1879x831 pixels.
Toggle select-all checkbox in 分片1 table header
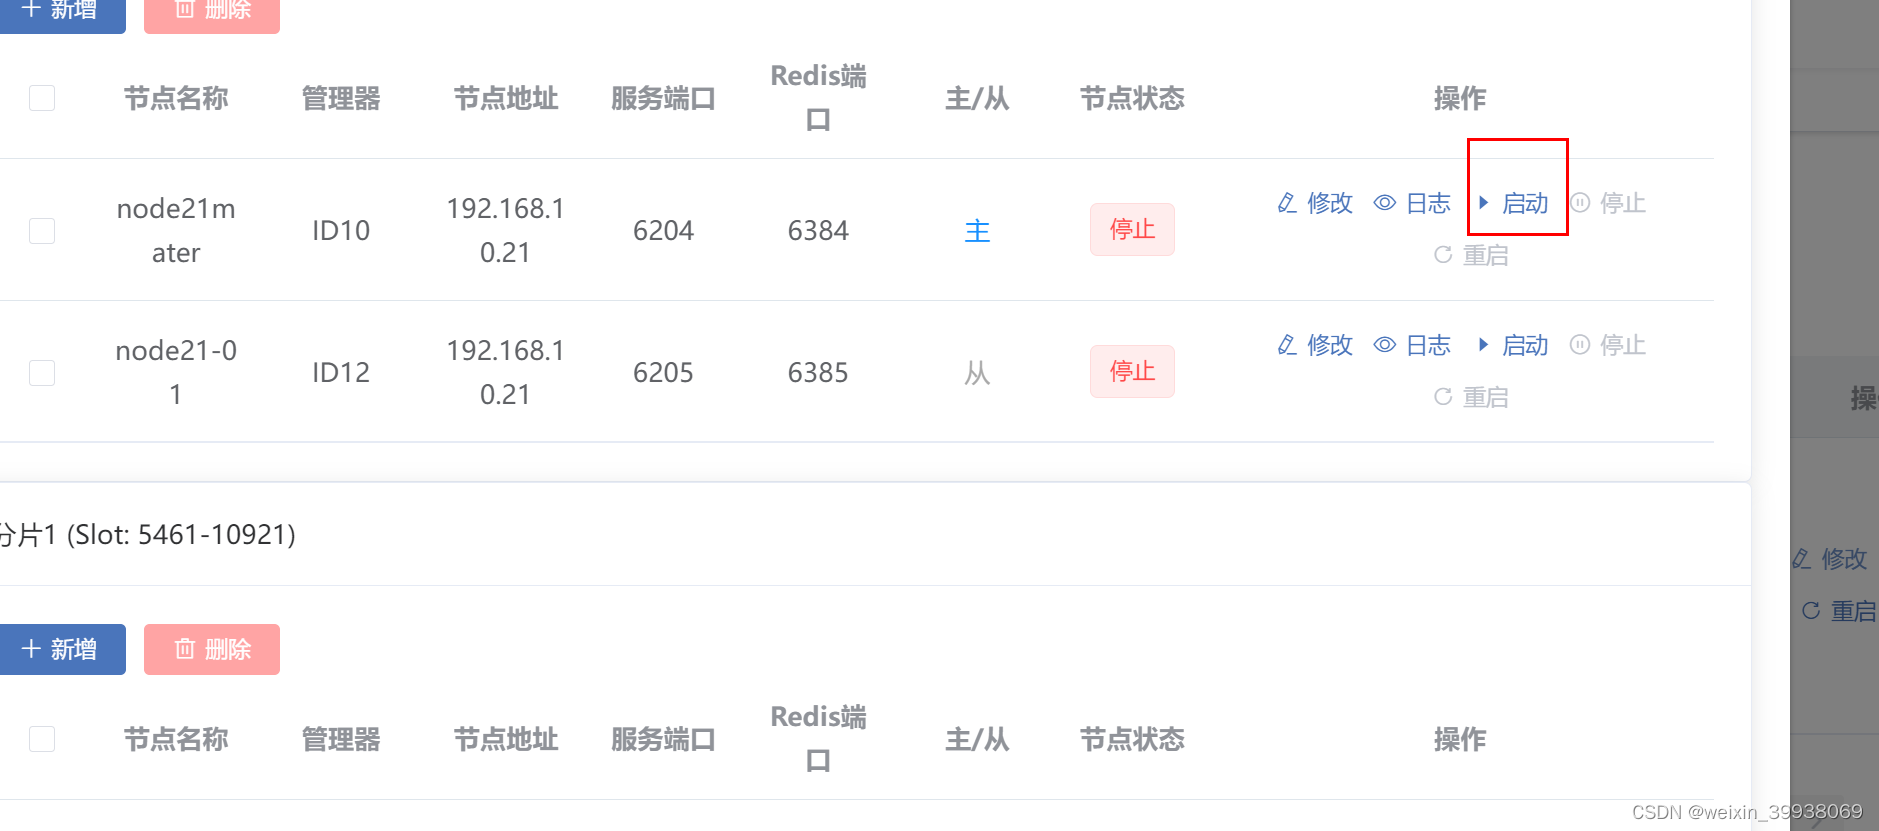[42, 739]
